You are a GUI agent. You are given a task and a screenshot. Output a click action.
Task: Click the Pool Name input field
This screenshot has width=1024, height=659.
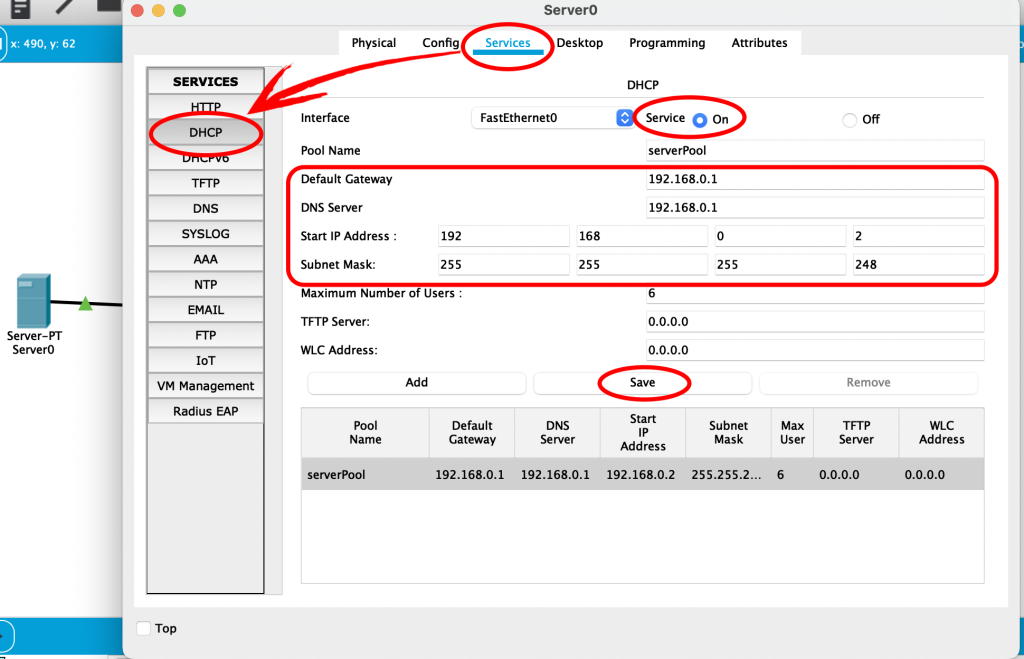pos(815,151)
